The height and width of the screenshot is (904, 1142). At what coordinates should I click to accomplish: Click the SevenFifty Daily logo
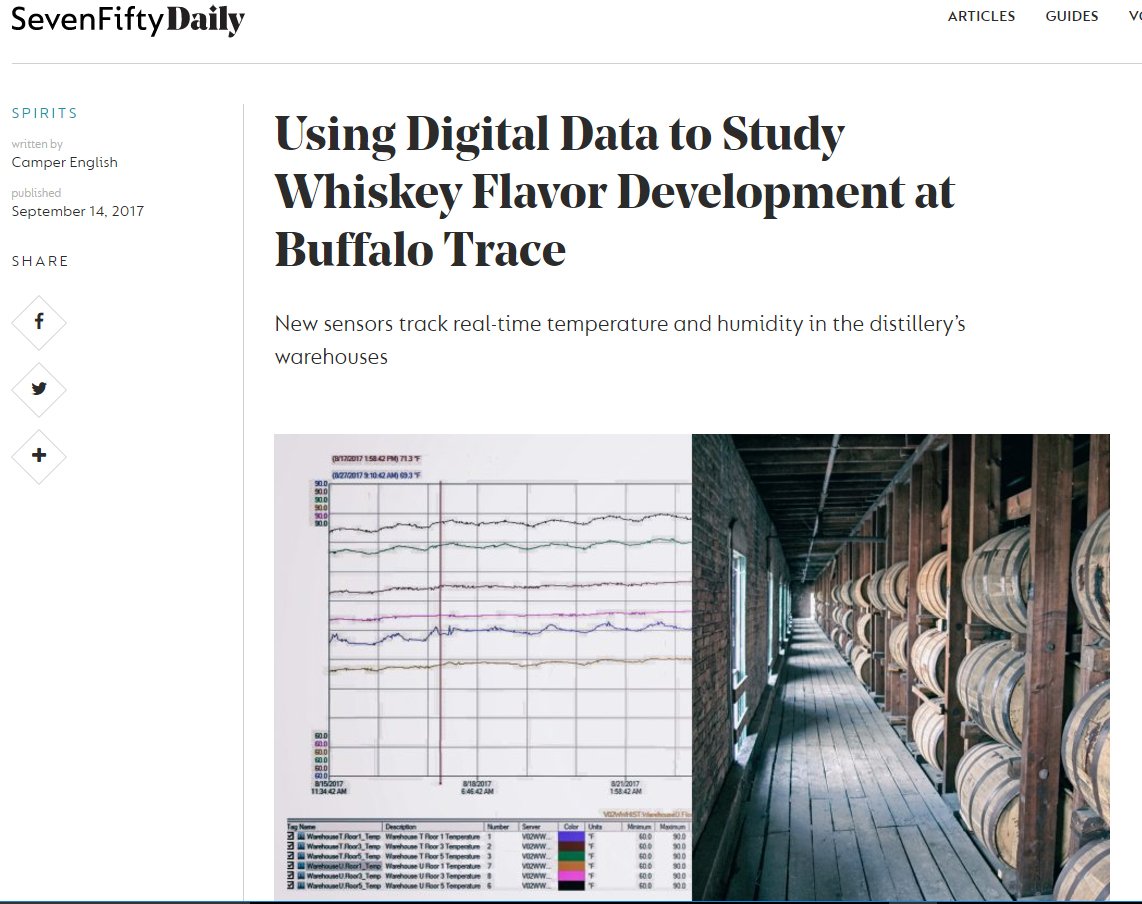tap(128, 21)
